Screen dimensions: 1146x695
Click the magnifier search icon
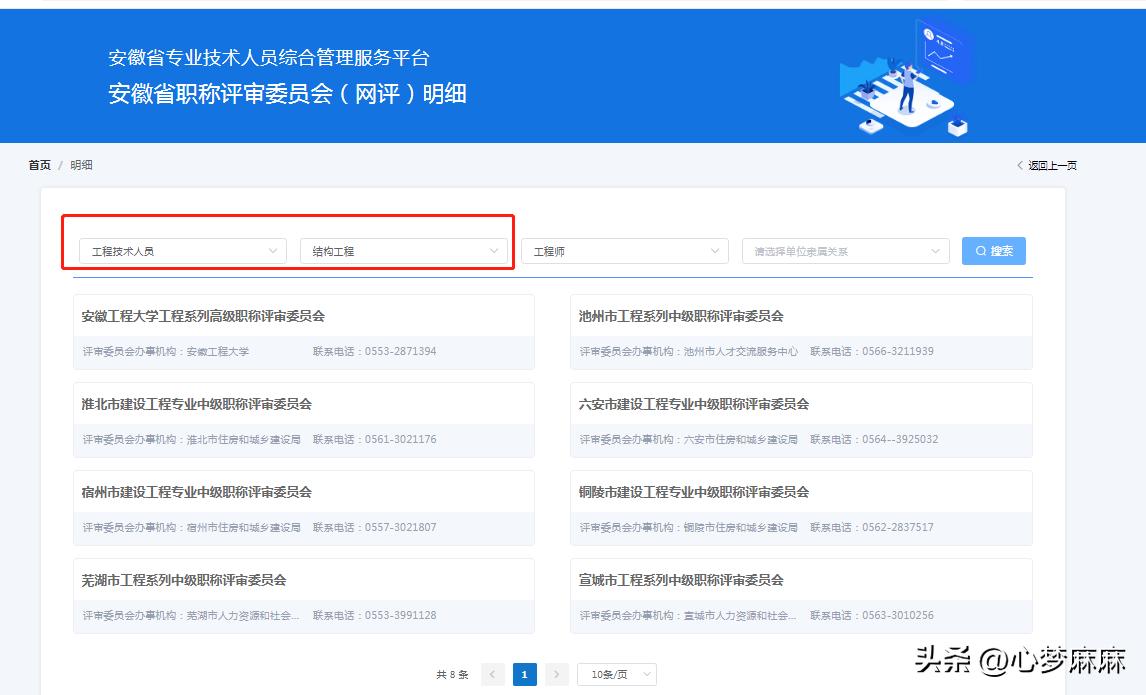point(983,251)
